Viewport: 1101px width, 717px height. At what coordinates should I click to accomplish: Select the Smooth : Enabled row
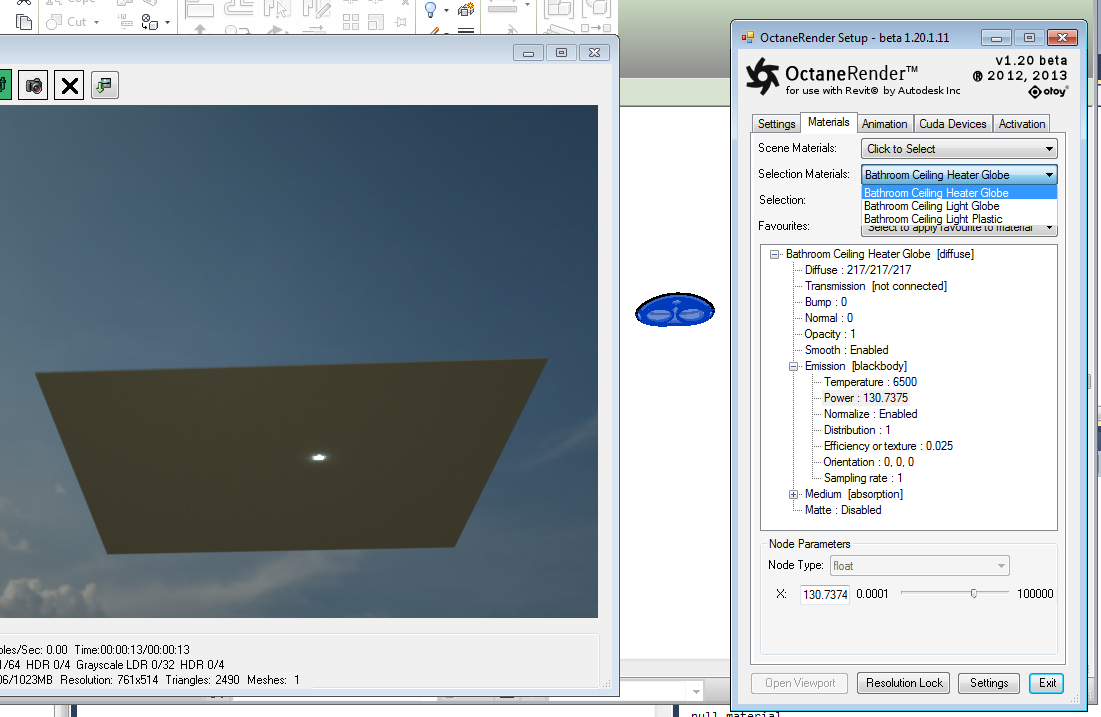[x=846, y=350]
